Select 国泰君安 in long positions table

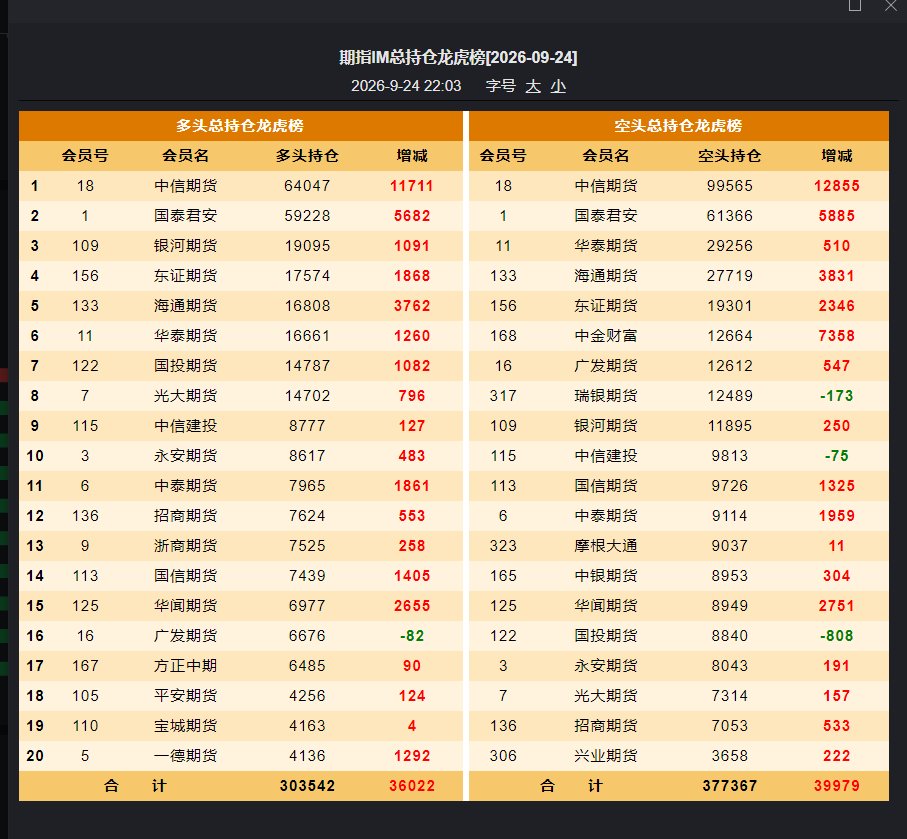pyautogui.click(x=186, y=216)
